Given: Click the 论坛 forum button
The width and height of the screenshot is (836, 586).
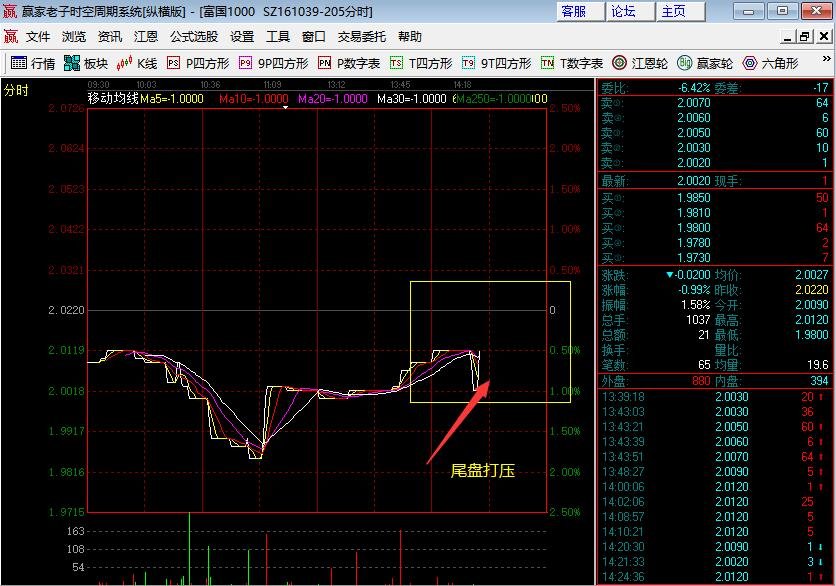Looking at the screenshot, I should [630, 11].
